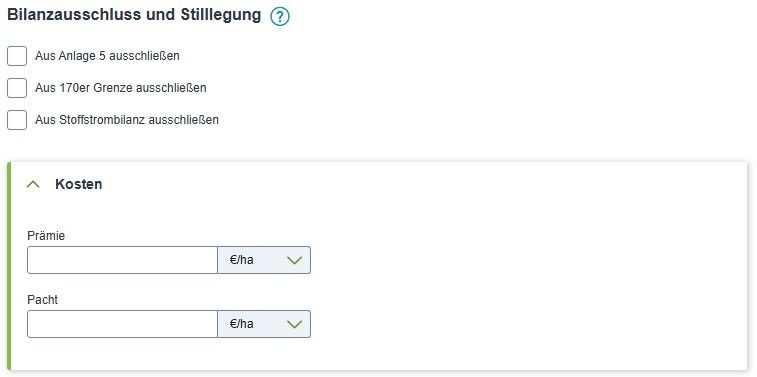757x377 pixels.
Task: Click the Bilanzausschluss und Stilllegung heading
Action: (x=134, y=15)
